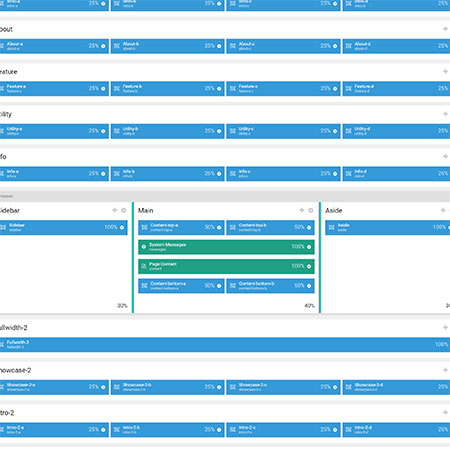This screenshot has height=450, width=450.
Task: Open settings for the Showcase-2-b particle
Action: (x=219, y=387)
